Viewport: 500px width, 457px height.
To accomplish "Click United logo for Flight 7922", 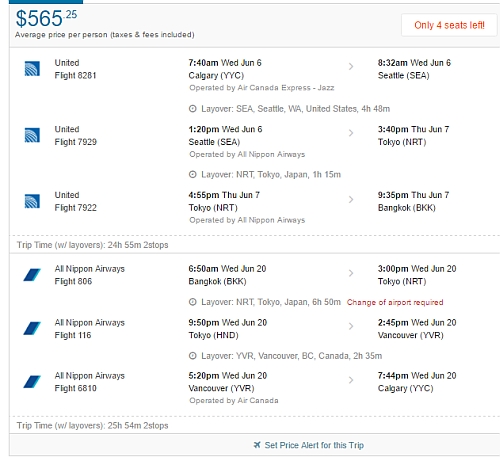I will [32, 201].
